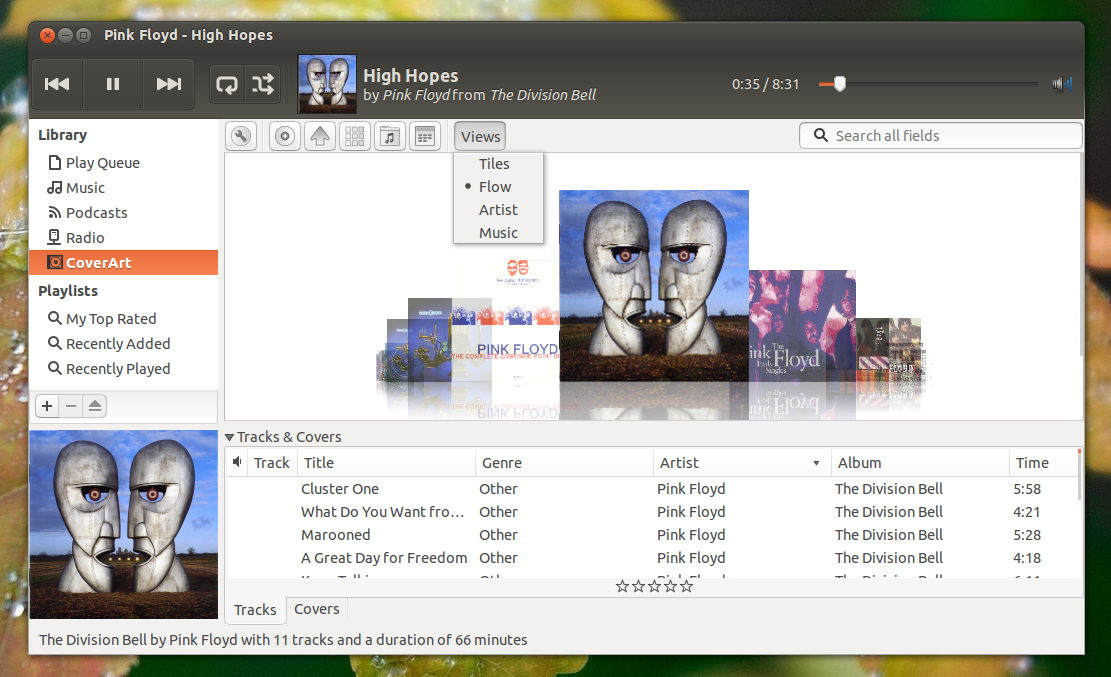The width and height of the screenshot is (1111, 677).
Task: Open My Top Rated playlist
Action: point(123,319)
